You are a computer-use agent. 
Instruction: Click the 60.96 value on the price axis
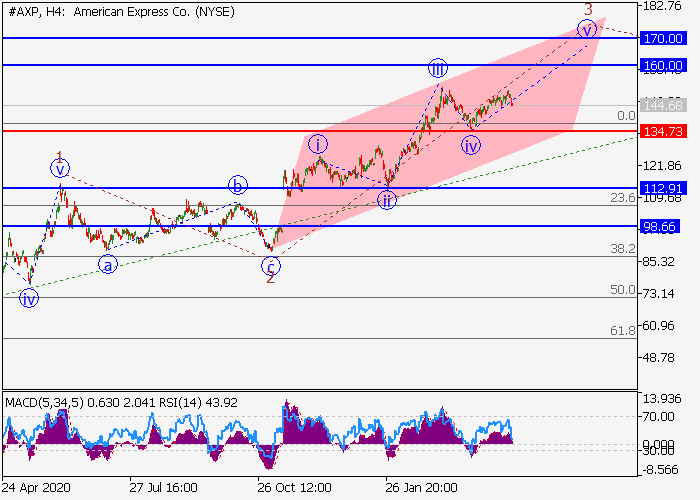[x=659, y=326]
